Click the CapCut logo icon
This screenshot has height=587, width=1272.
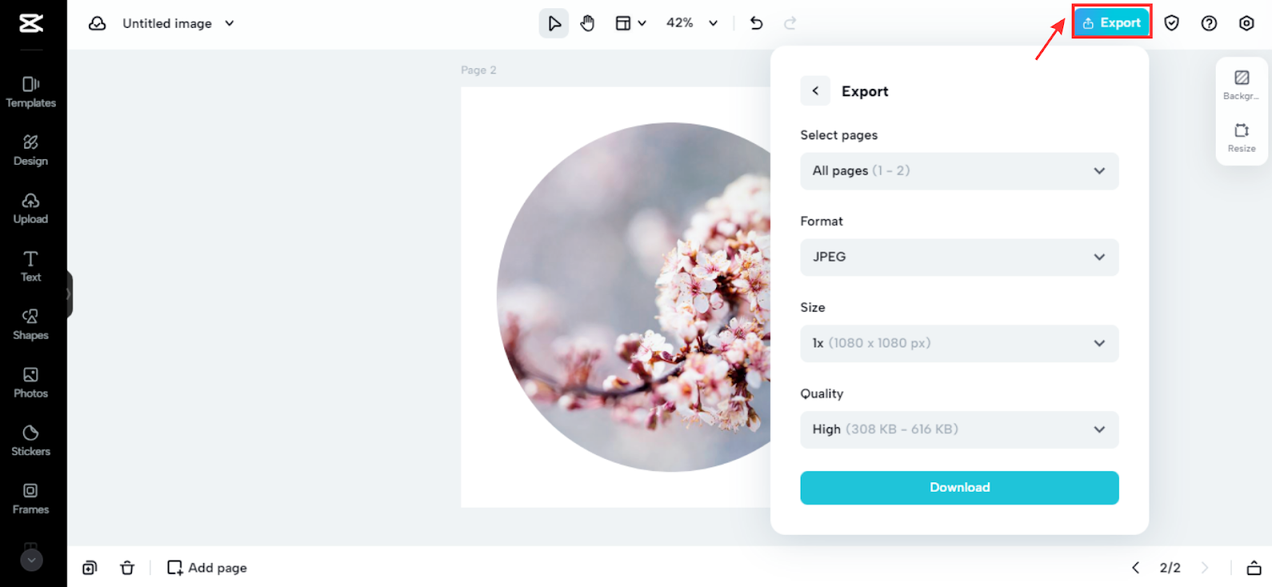pyautogui.click(x=31, y=24)
